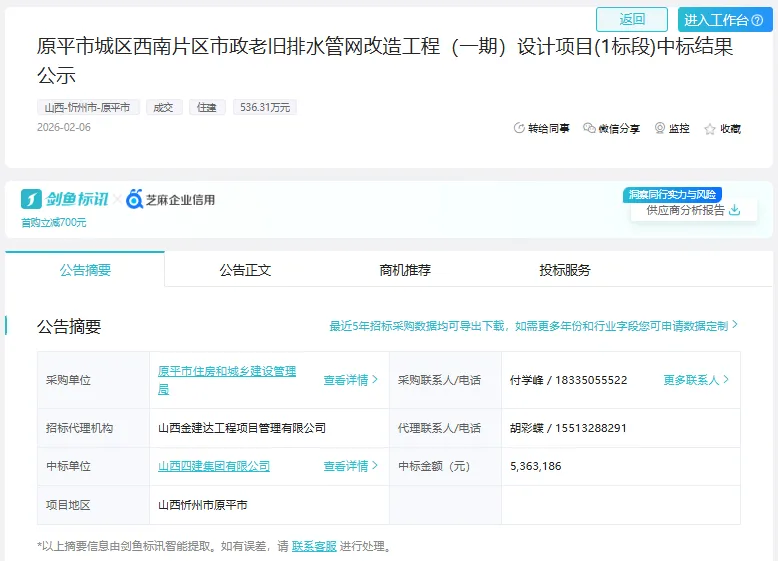Image resolution: width=778 pixels, height=561 pixels.
Task: Open the 山西四建集团有限公司 link
Action: coord(214,466)
